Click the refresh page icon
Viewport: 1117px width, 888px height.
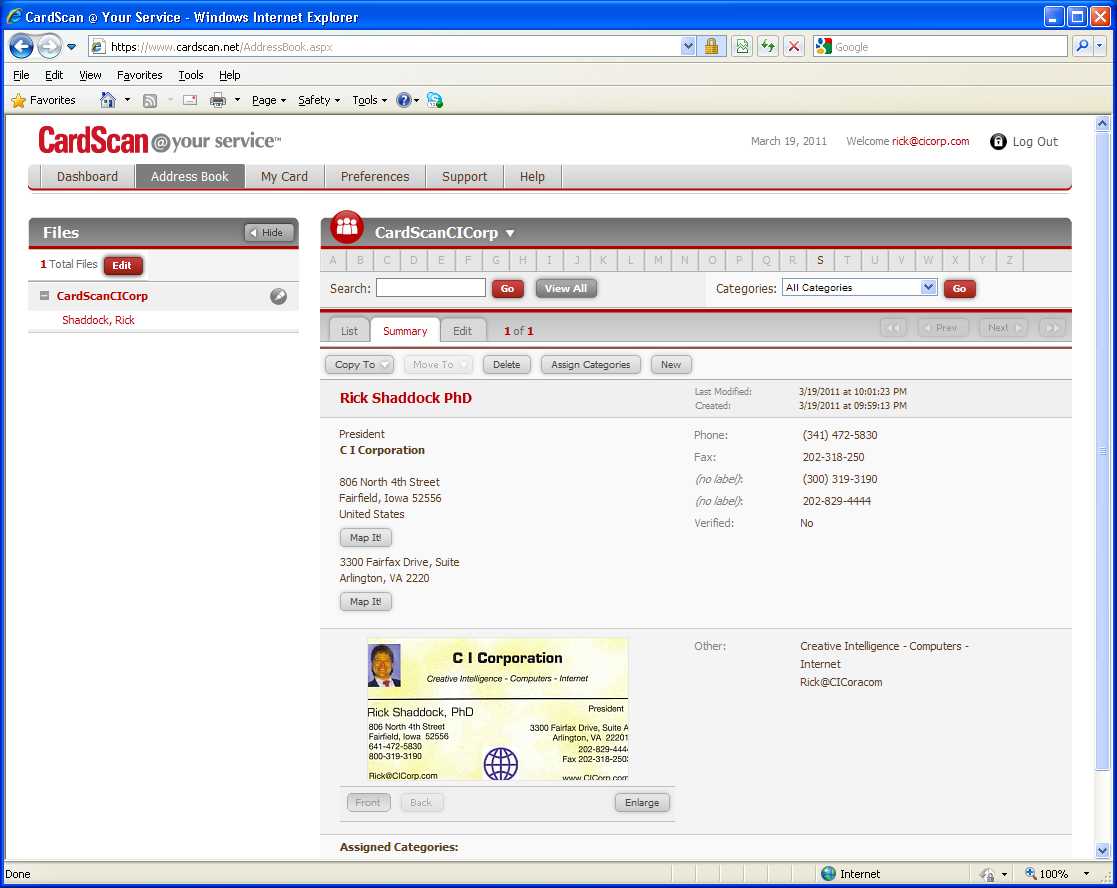click(768, 47)
